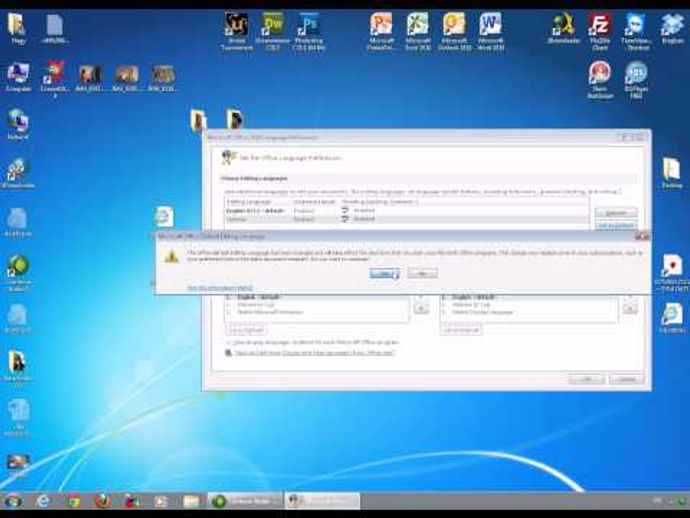Select English default row in editing languages list
The width and height of the screenshot is (690, 518).
point(407,210)
